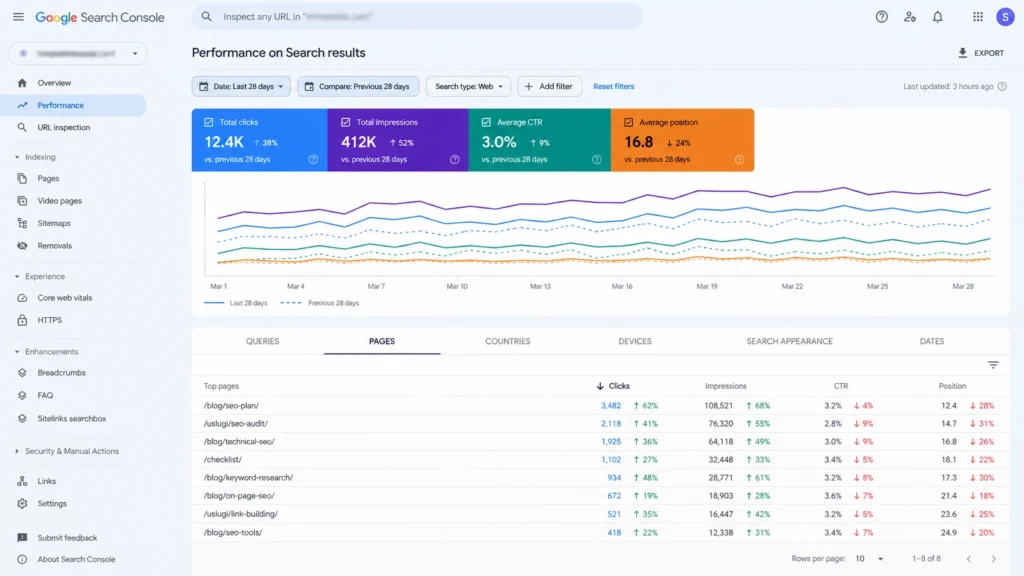This screenshot has width=1024, height=576.
Task: Go to previous page of results
Action: pyautogui.click(x=969, y=559)
